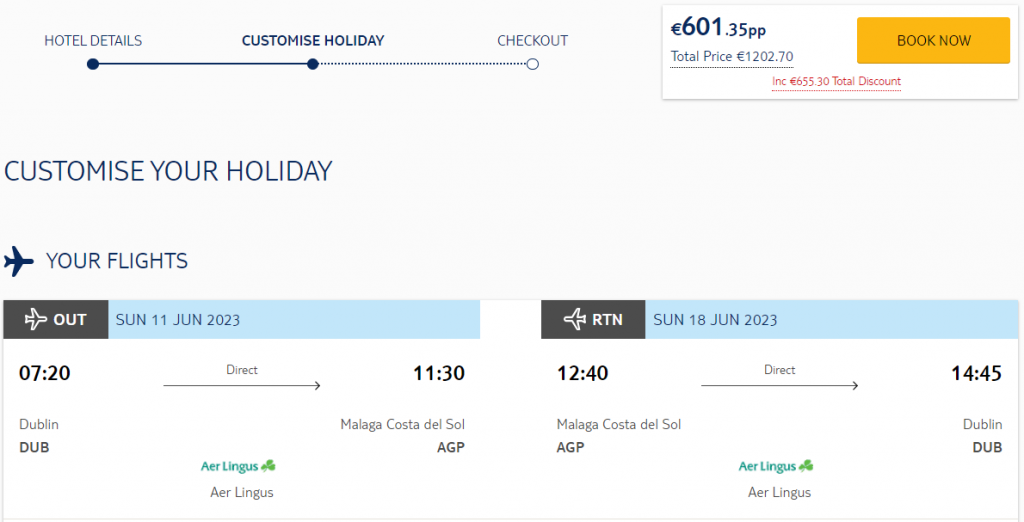1024x522 pixels.
Task: Click the Aer Lingus logo on return flight
Action: pyautogui.click(x=776, y=466)
